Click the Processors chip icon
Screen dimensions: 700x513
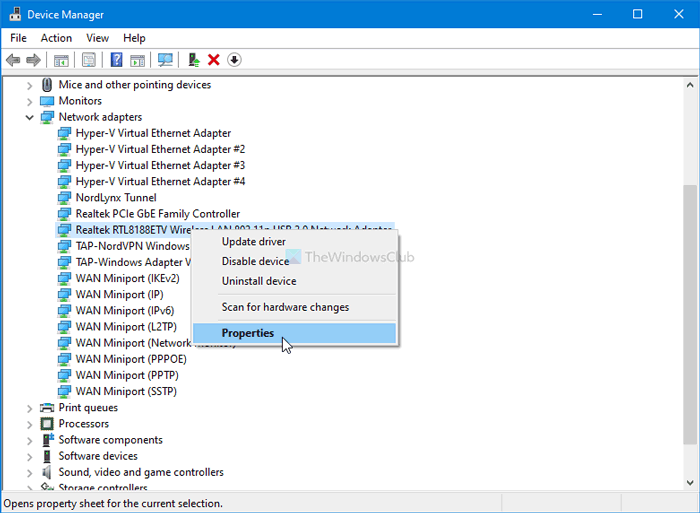[x=47, y=424]
